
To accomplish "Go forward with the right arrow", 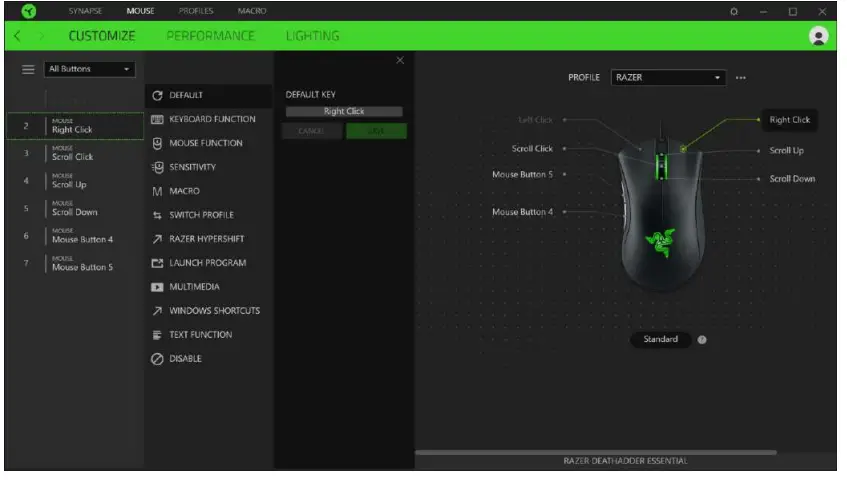I will pos(42,36).
